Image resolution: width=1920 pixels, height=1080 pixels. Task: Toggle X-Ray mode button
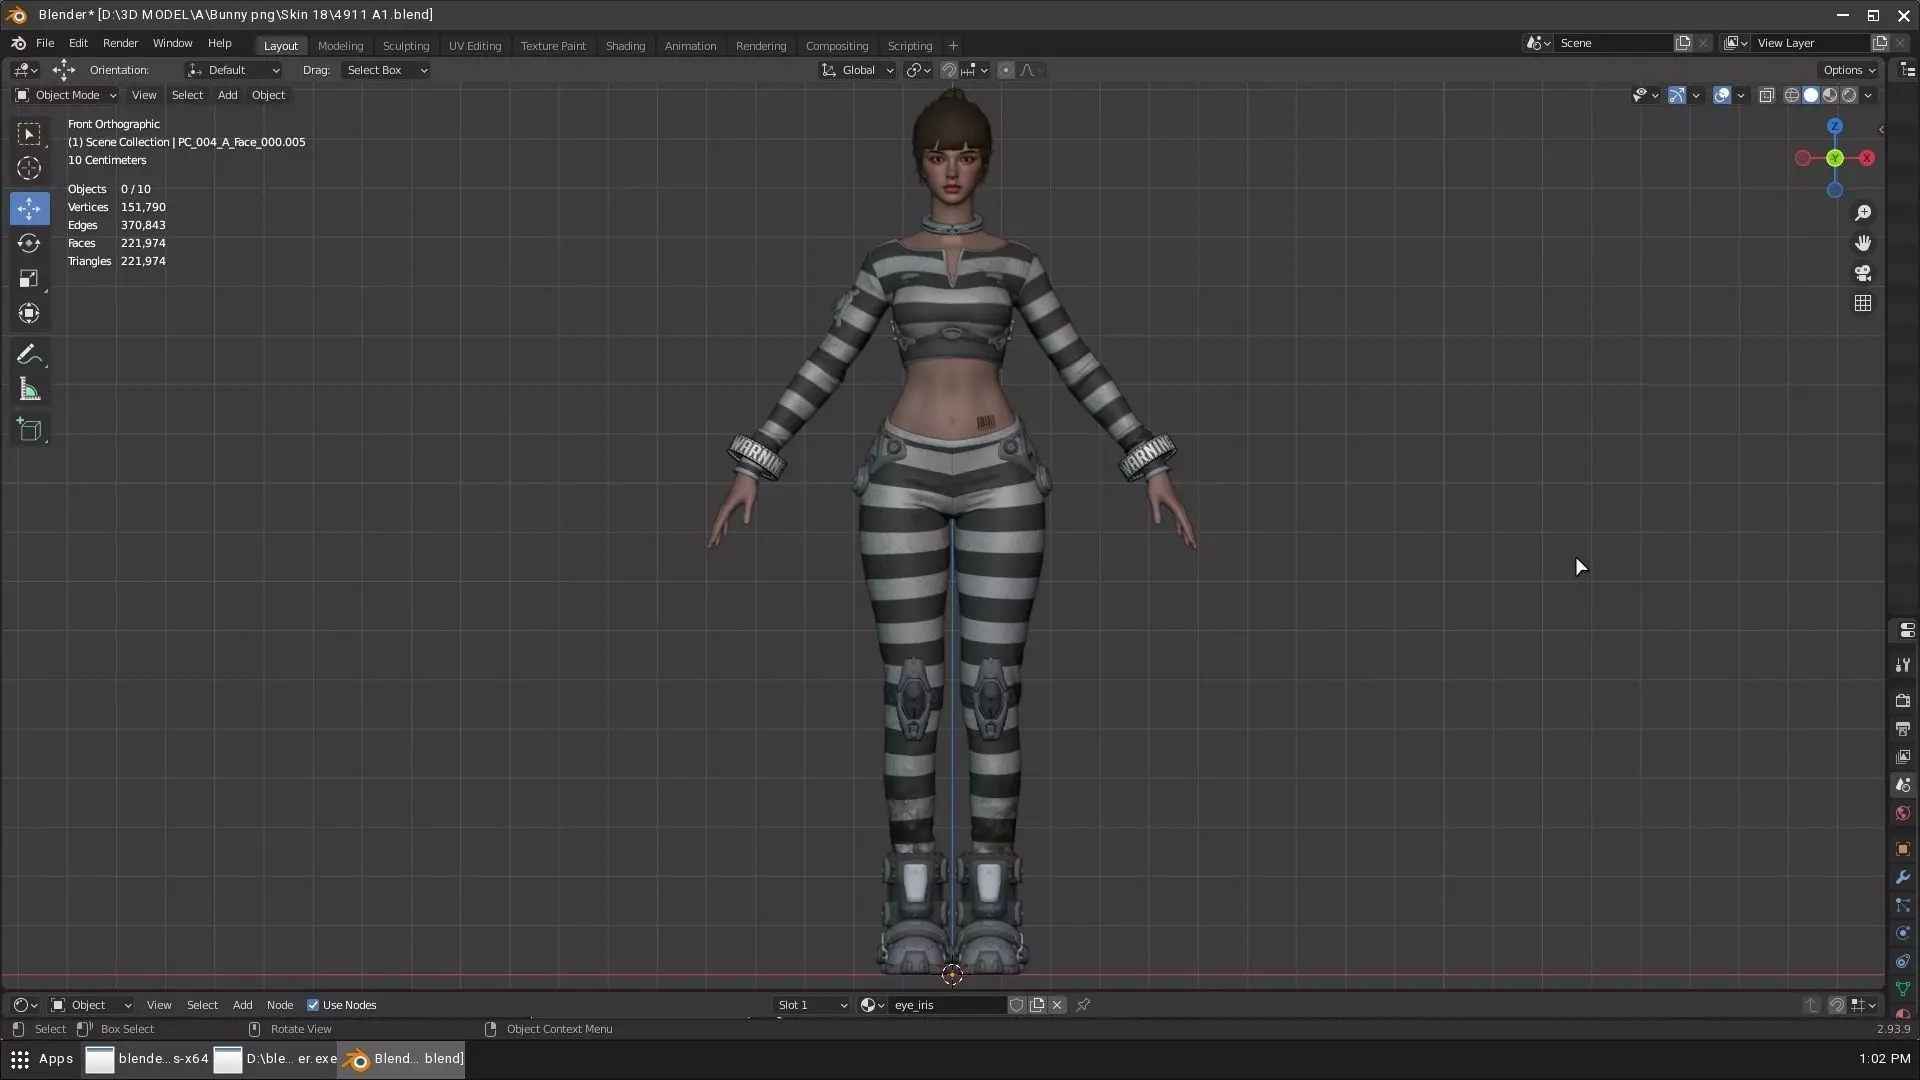pyautogui.click(x=1766, y=95)
